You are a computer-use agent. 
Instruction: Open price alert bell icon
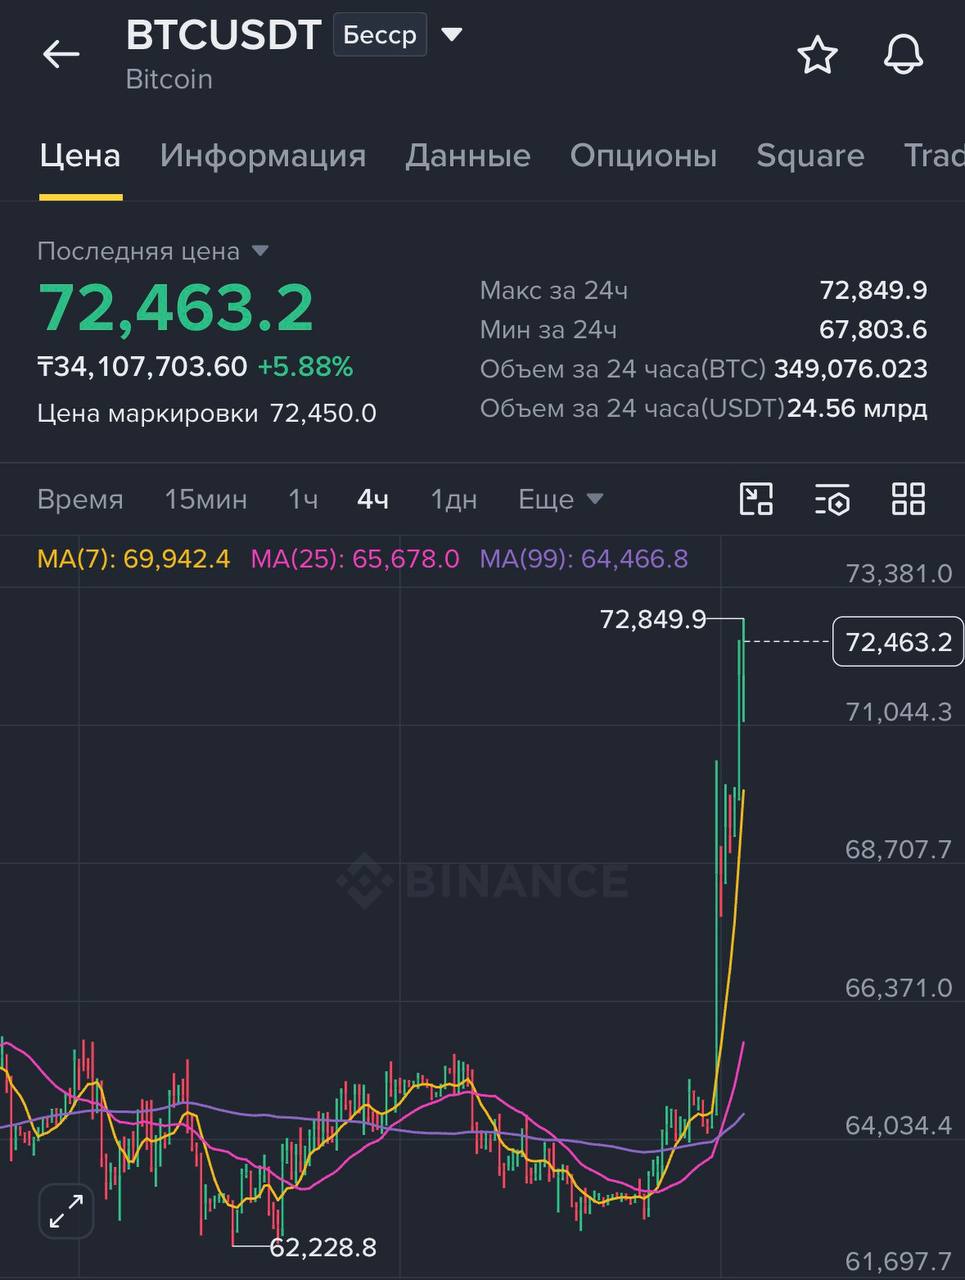pos(903,54)
